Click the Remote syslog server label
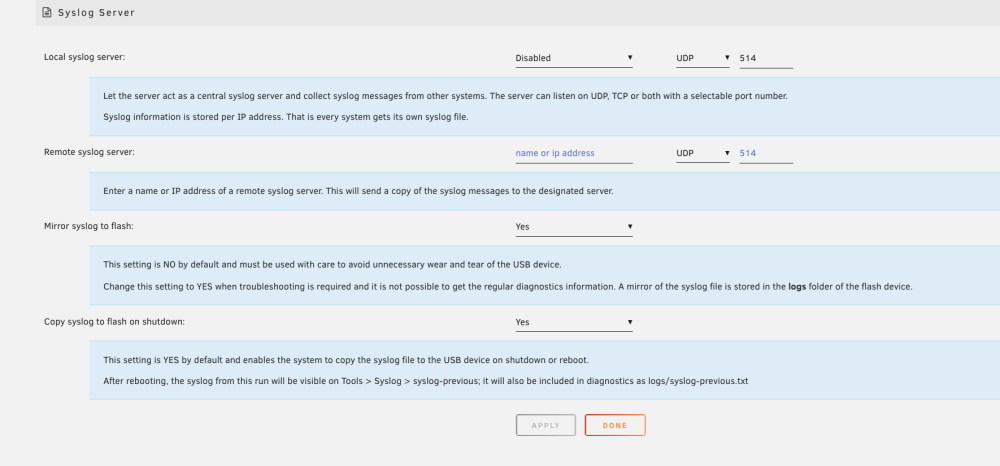This screenshot has height=466, width=1000. point(89,152)
